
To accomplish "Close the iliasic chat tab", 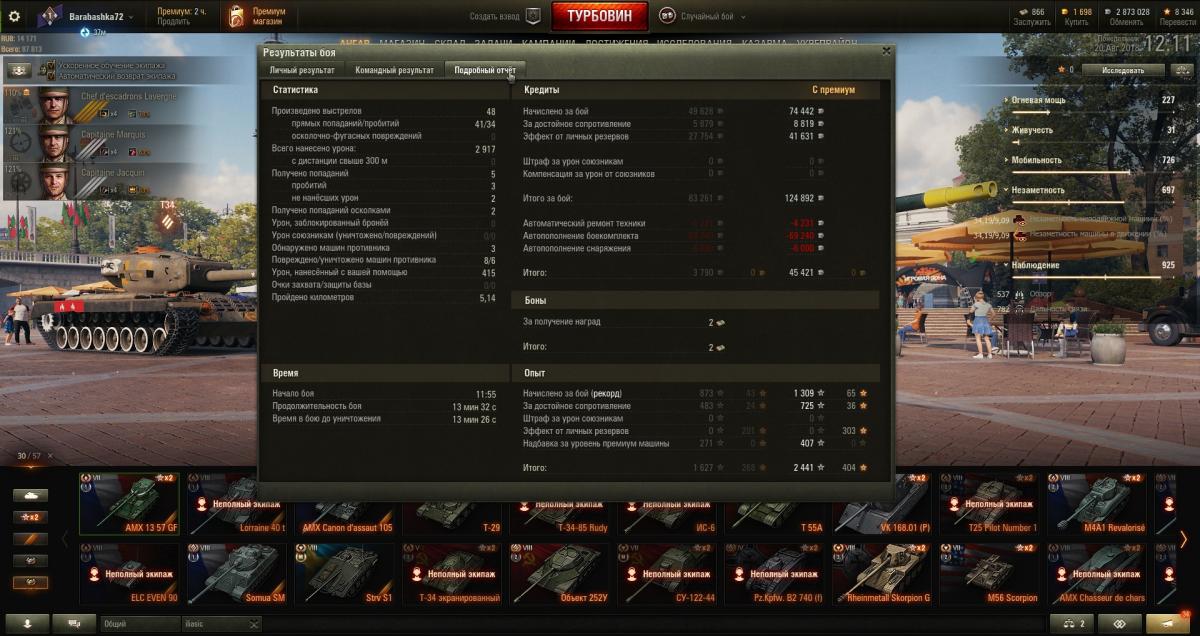I will pyautogui.click(x=254, y=624).
